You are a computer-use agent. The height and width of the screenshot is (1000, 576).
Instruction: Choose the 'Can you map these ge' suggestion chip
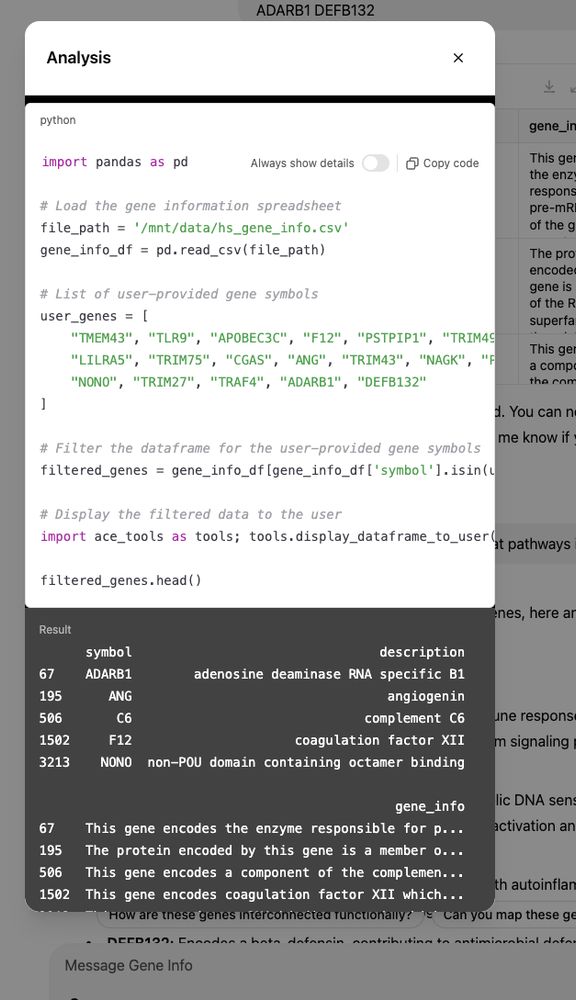coord(504,915)
